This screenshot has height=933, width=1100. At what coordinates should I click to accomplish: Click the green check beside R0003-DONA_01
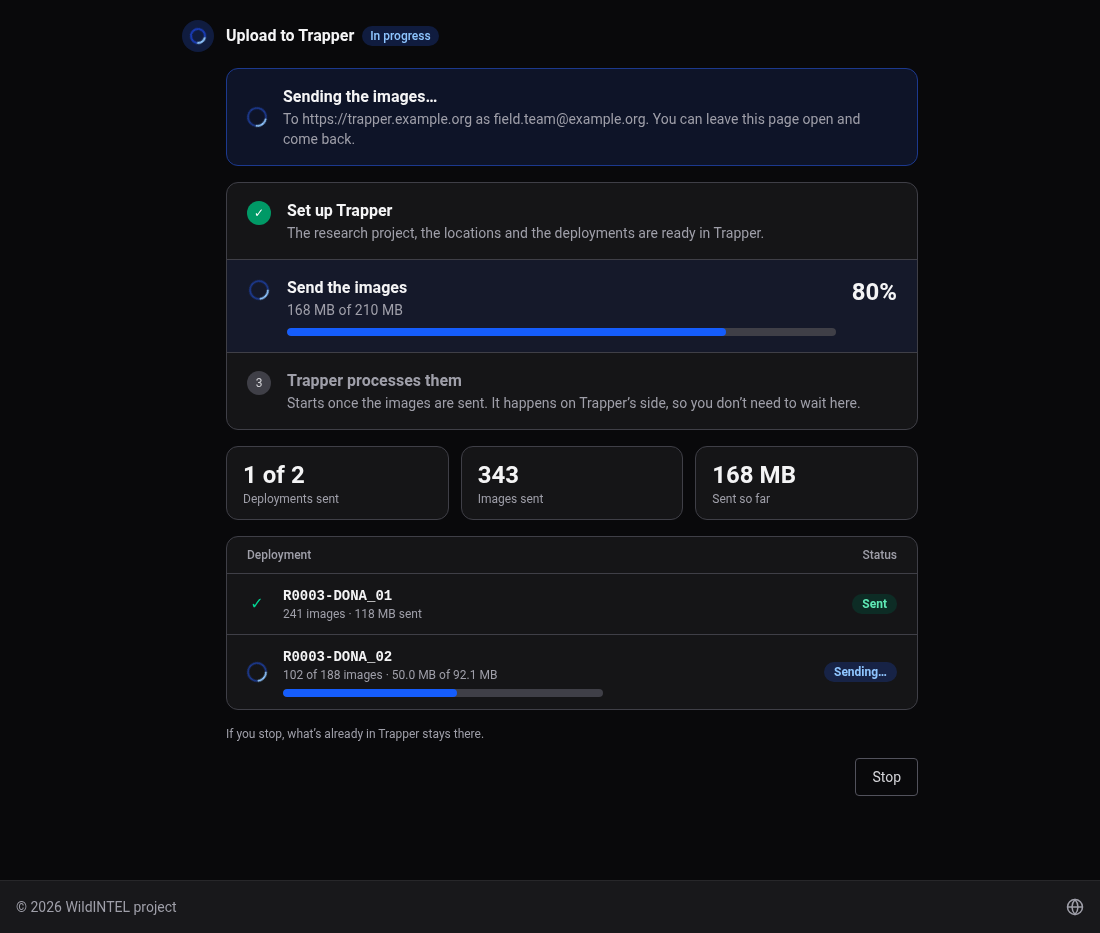[x=257, y=603]
